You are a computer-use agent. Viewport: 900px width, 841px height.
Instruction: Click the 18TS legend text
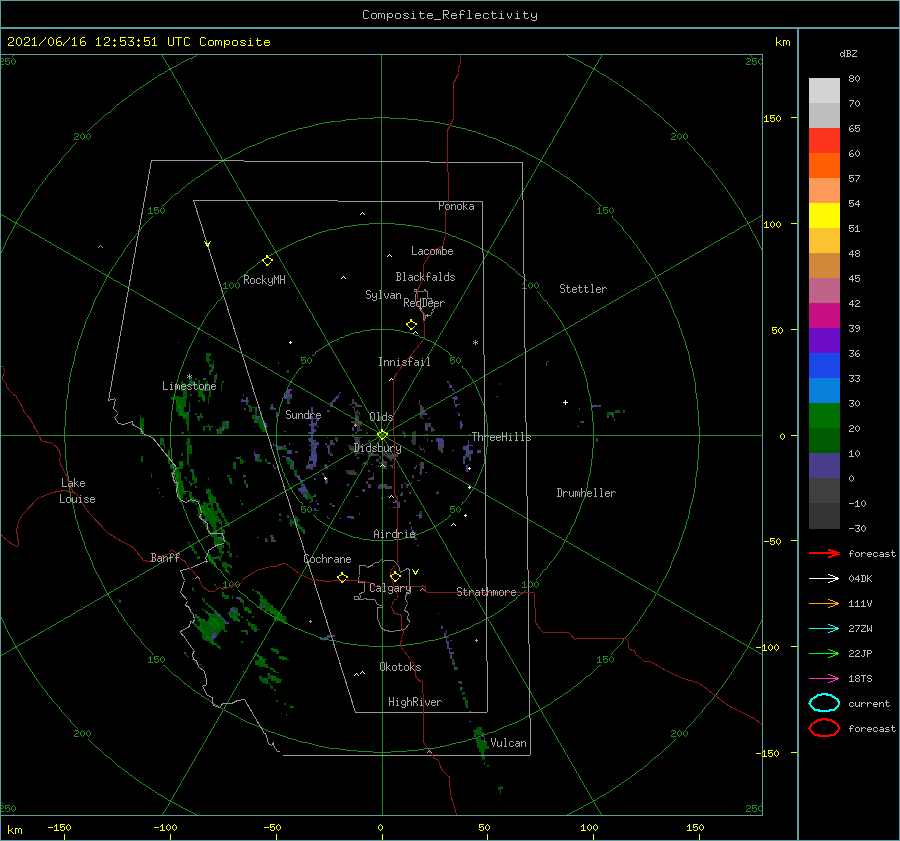(x=860, y=679)
